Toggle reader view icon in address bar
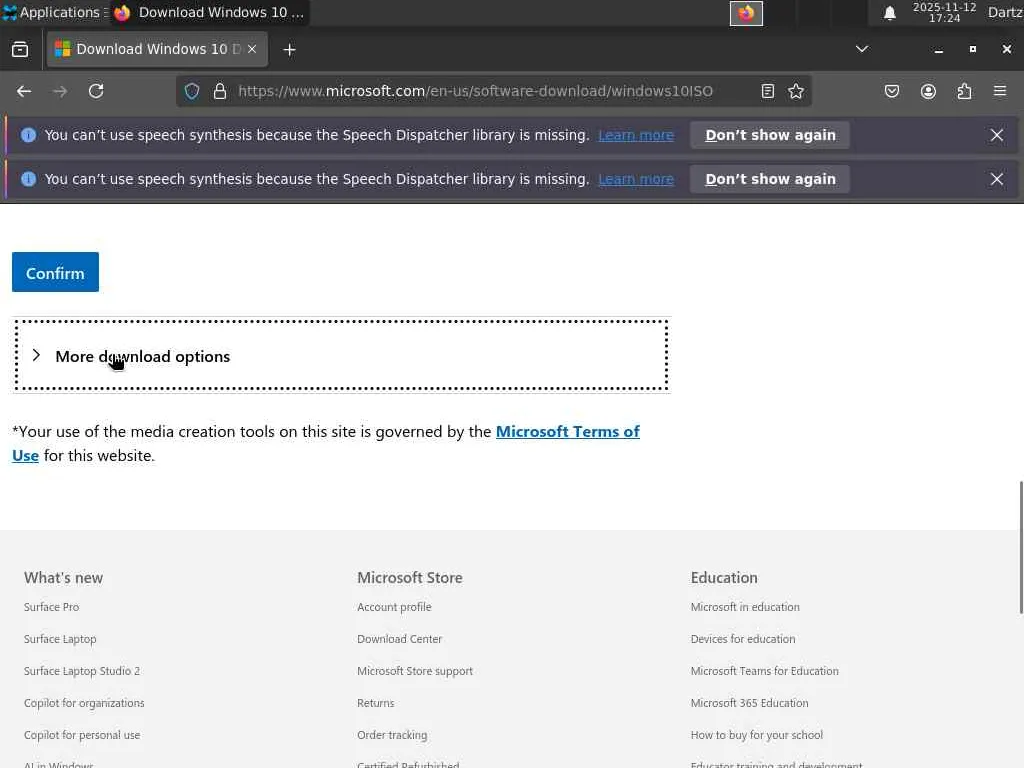 tap(768, 91)
